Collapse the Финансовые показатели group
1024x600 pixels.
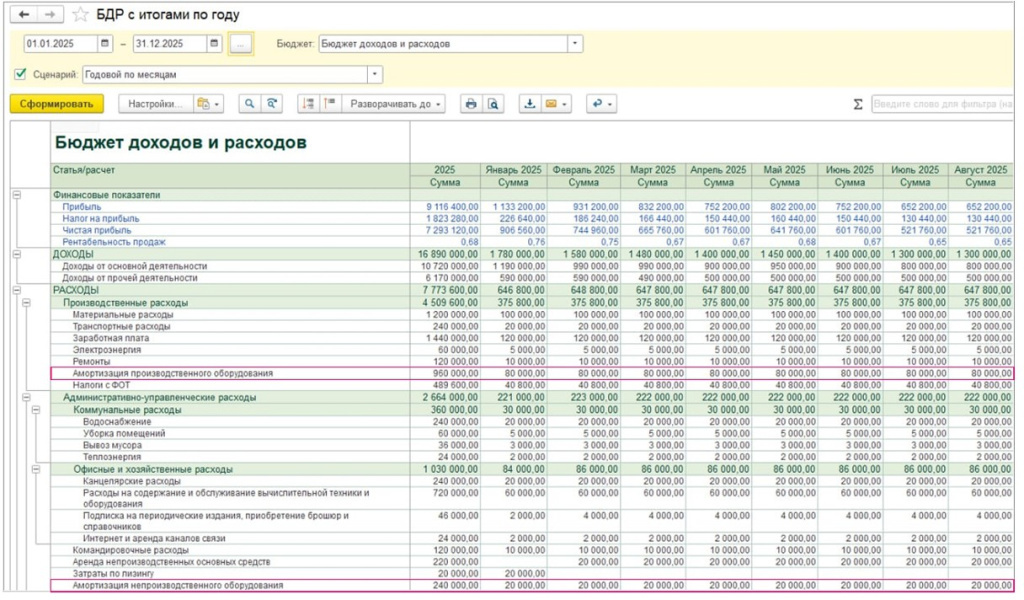tap(16, 195)
